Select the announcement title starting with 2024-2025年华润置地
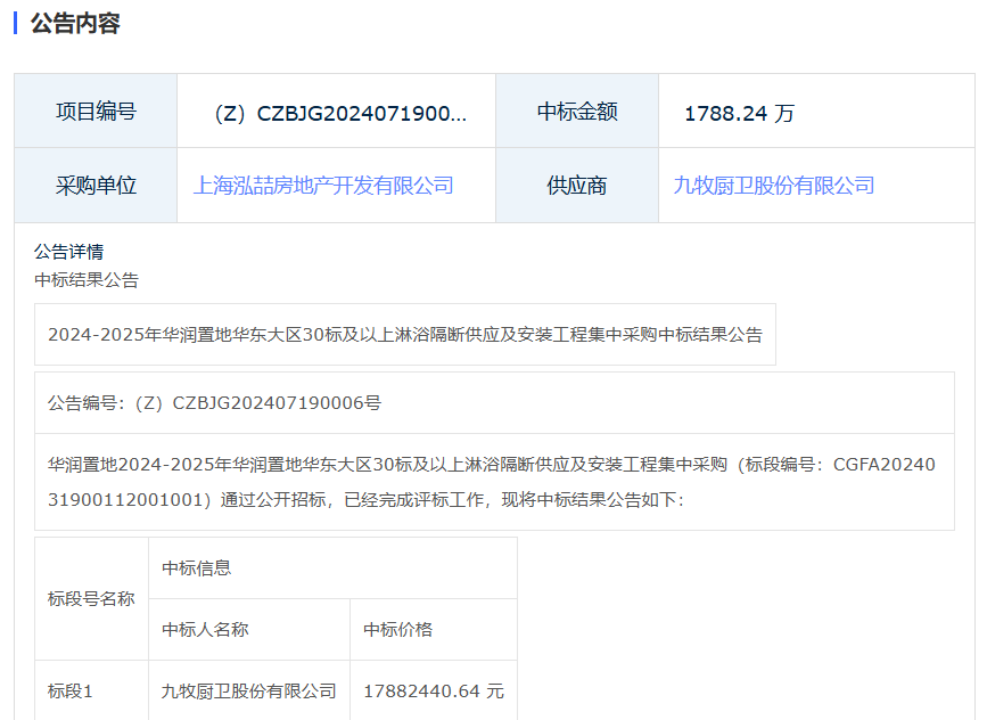Screen dimensions: 987x720 tap(405, 334)
